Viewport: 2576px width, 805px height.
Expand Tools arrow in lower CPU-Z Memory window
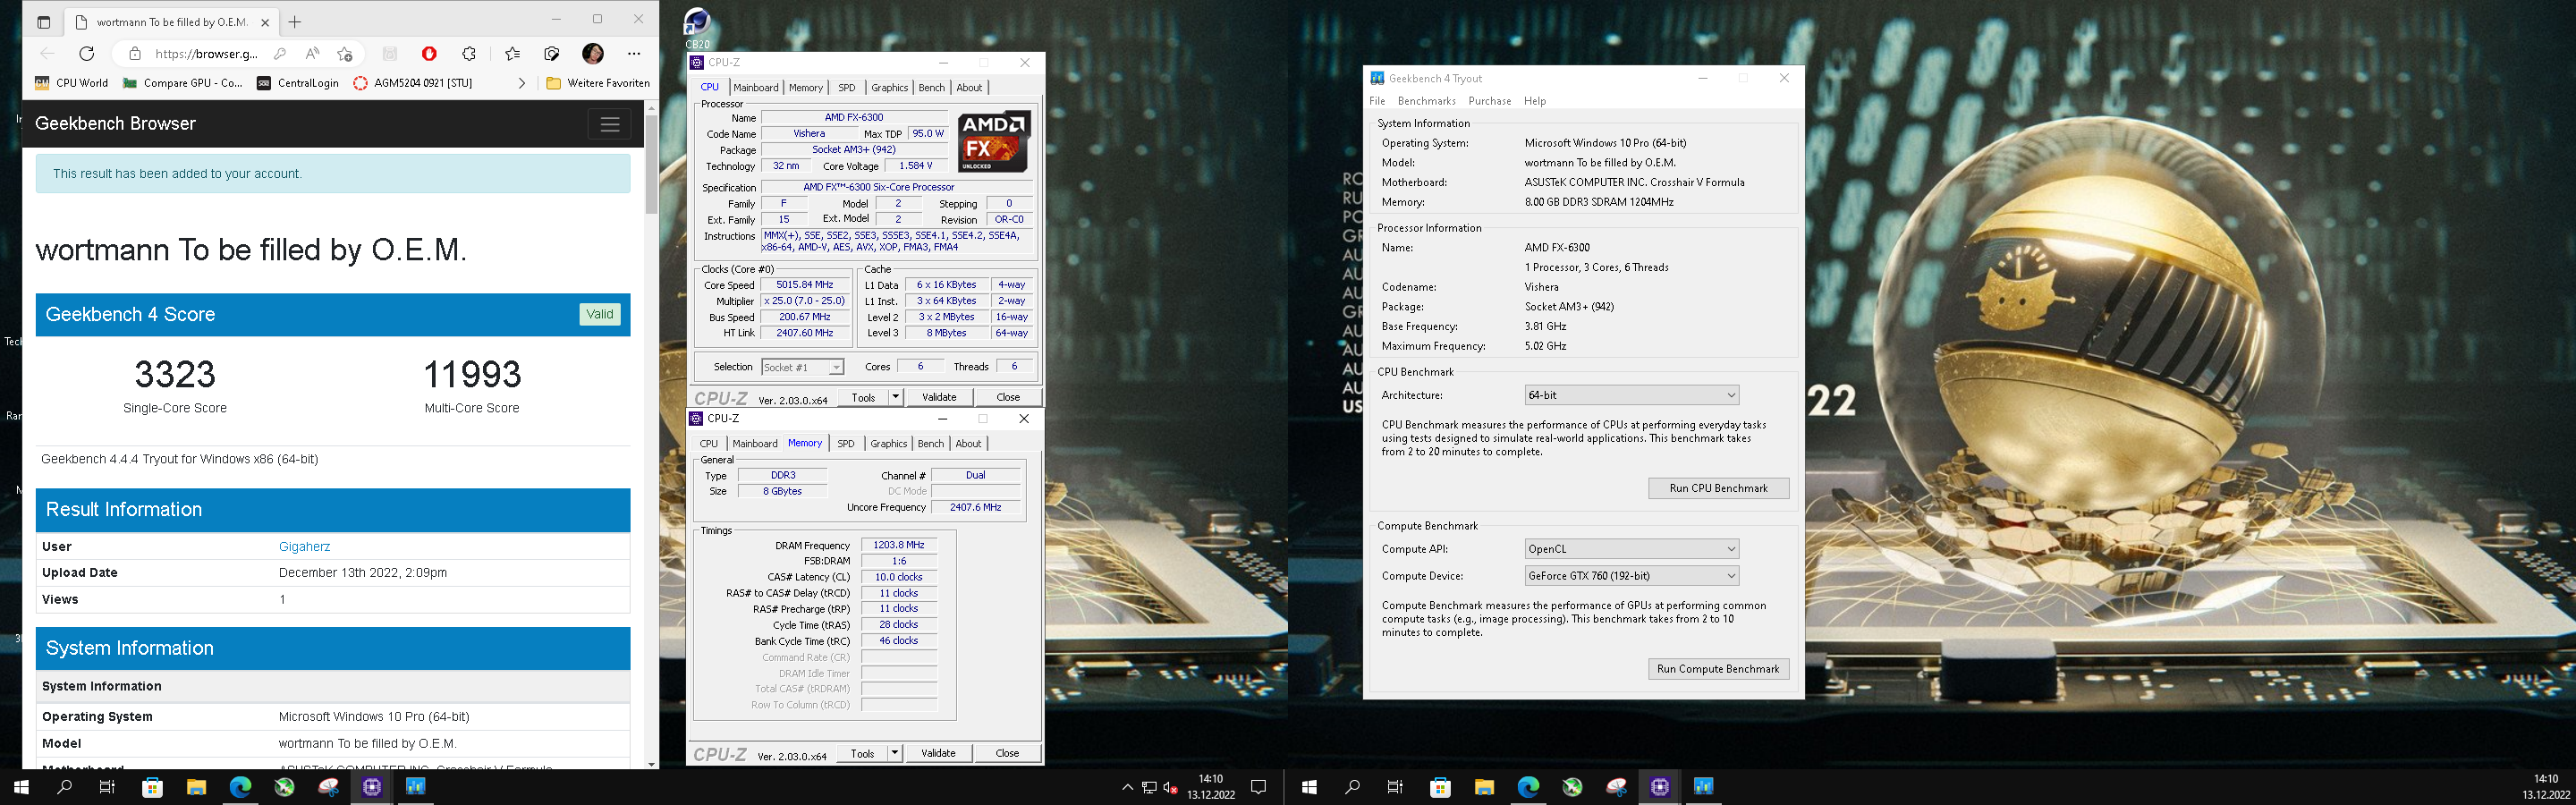894,753
